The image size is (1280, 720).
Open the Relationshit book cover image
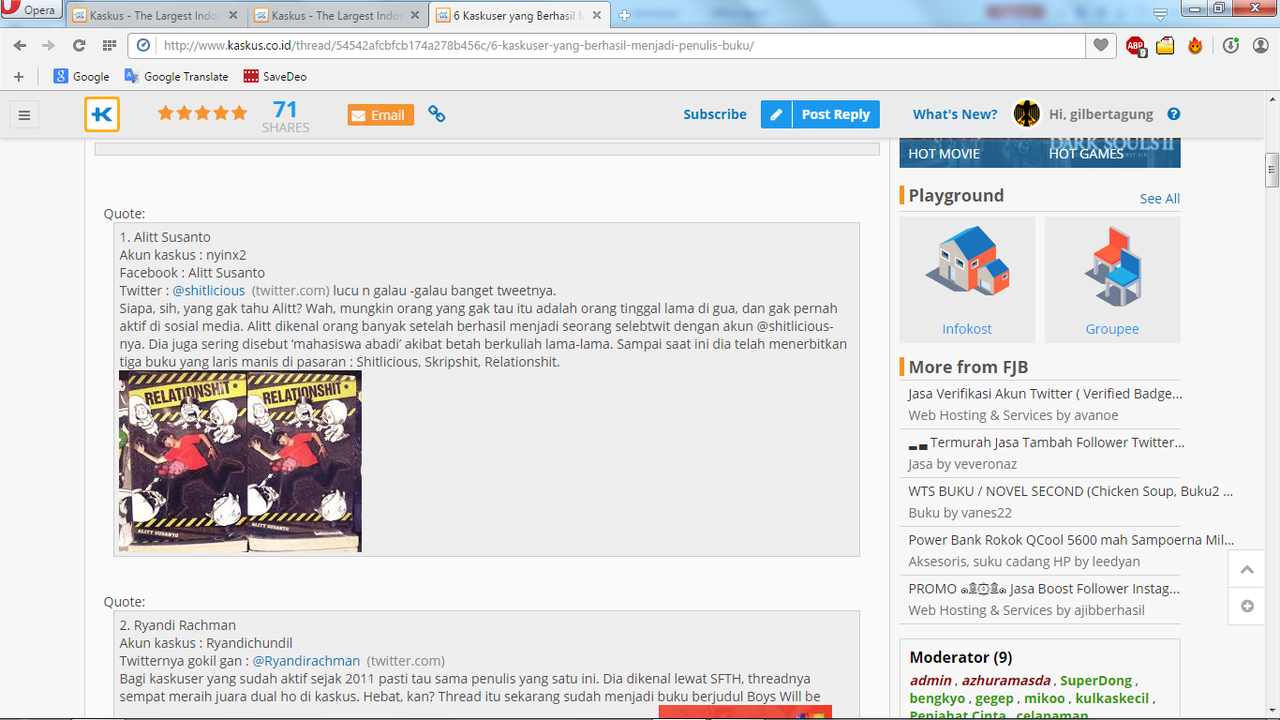240,462
